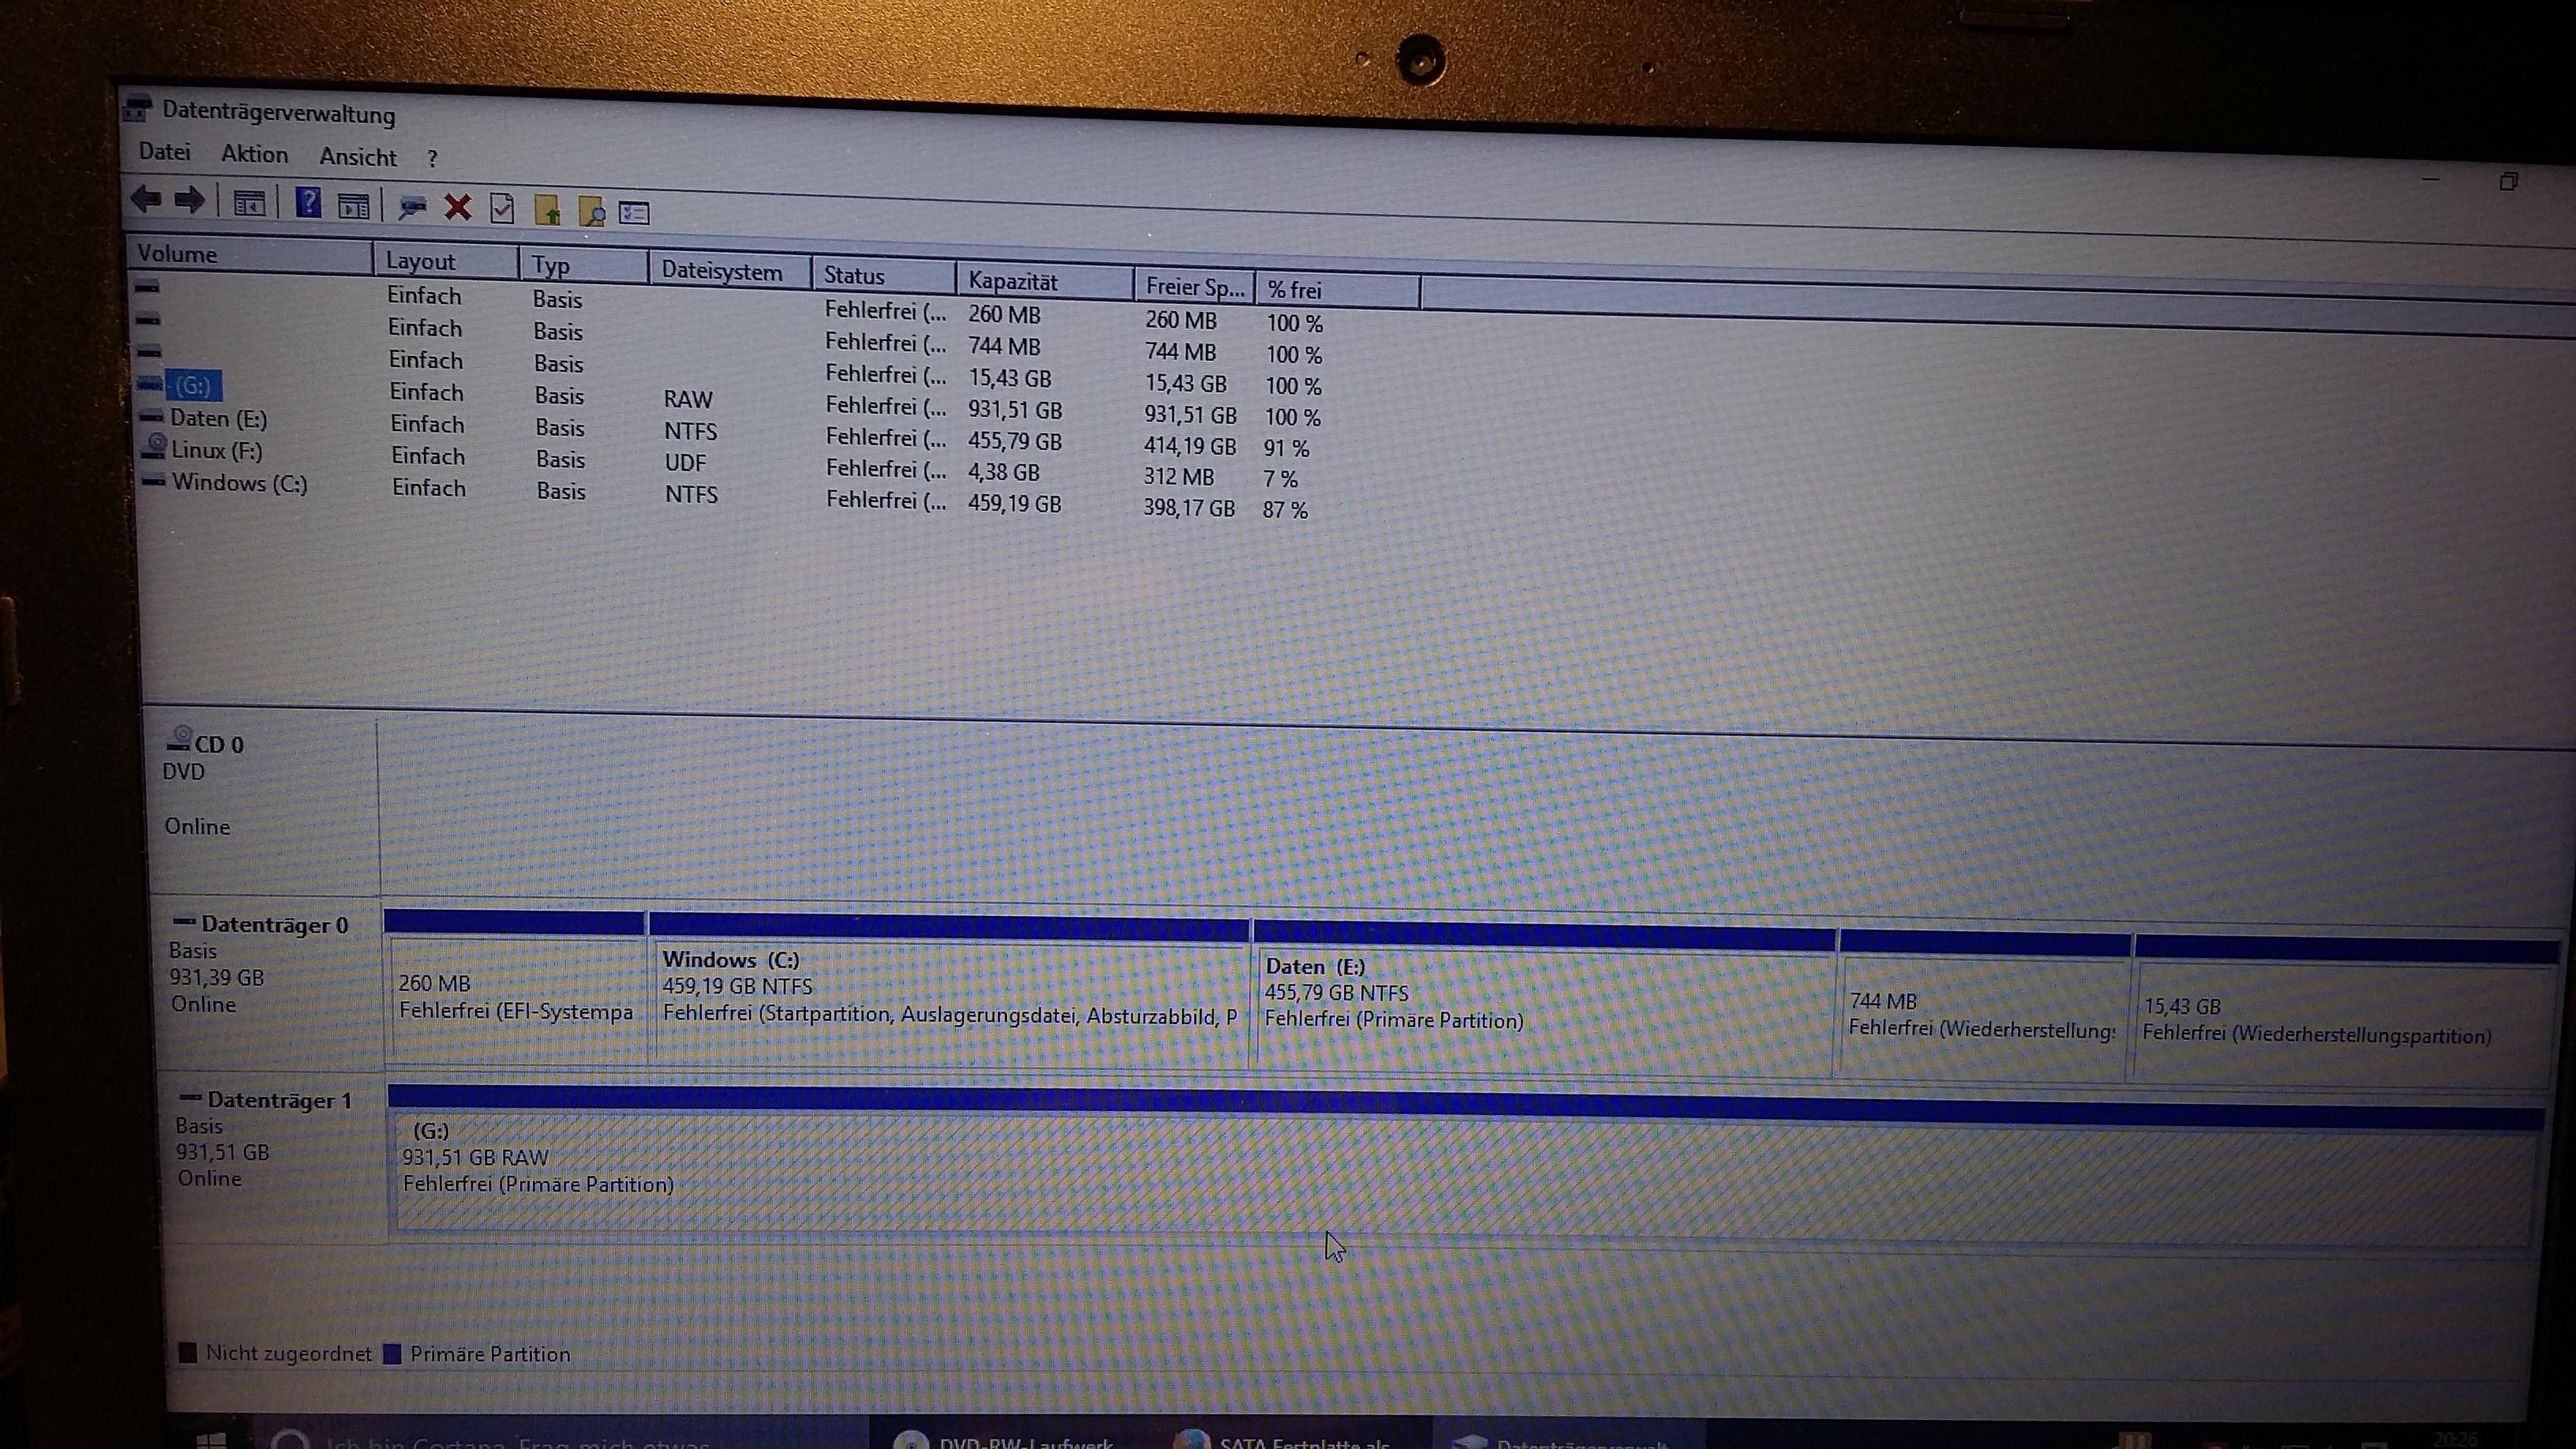Click the checklist settings toolbar icon
This screenshot has width=2576, height=1449.
click(634, 213)
